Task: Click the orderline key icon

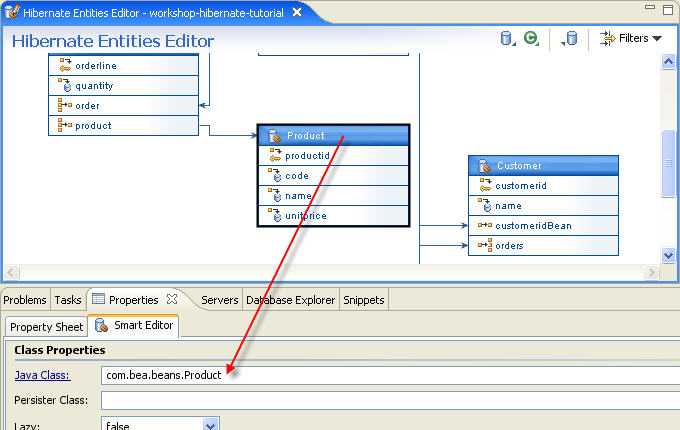Action: click(65, 65)
